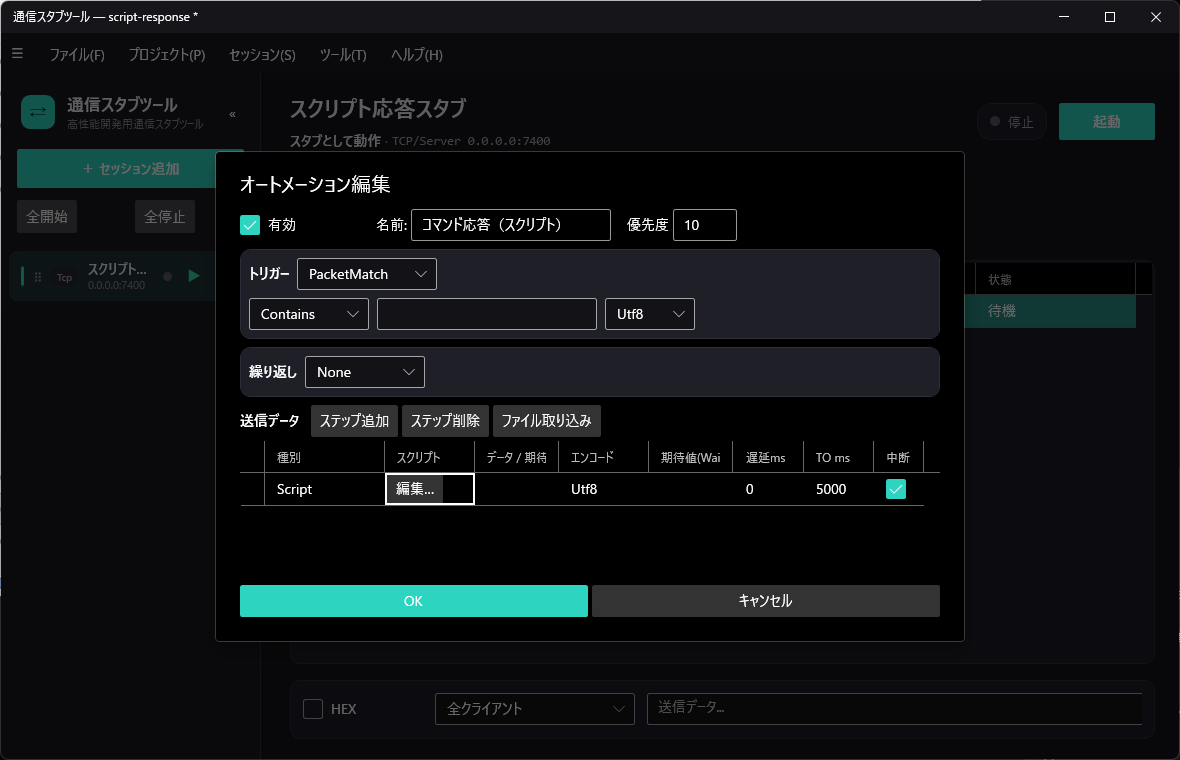Click the キャンセル button

765,601
